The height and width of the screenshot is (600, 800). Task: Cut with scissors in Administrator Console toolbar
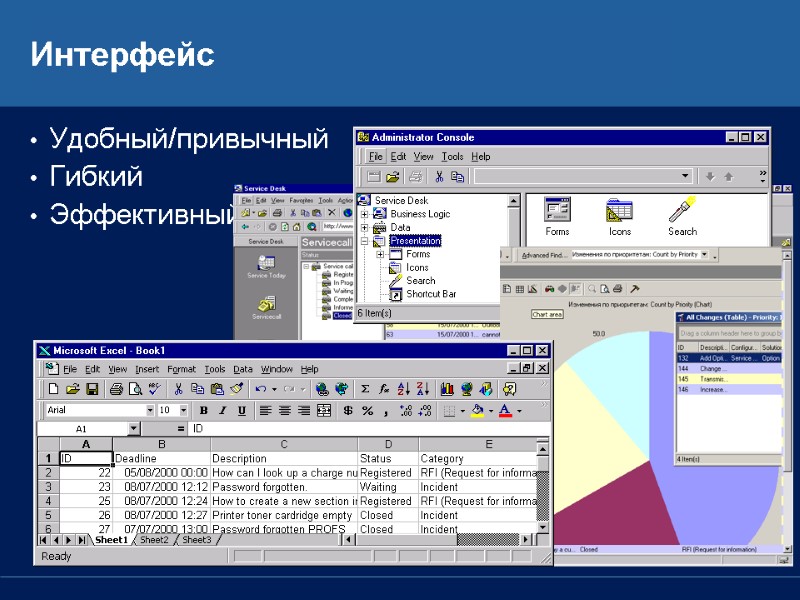point(439,177)
